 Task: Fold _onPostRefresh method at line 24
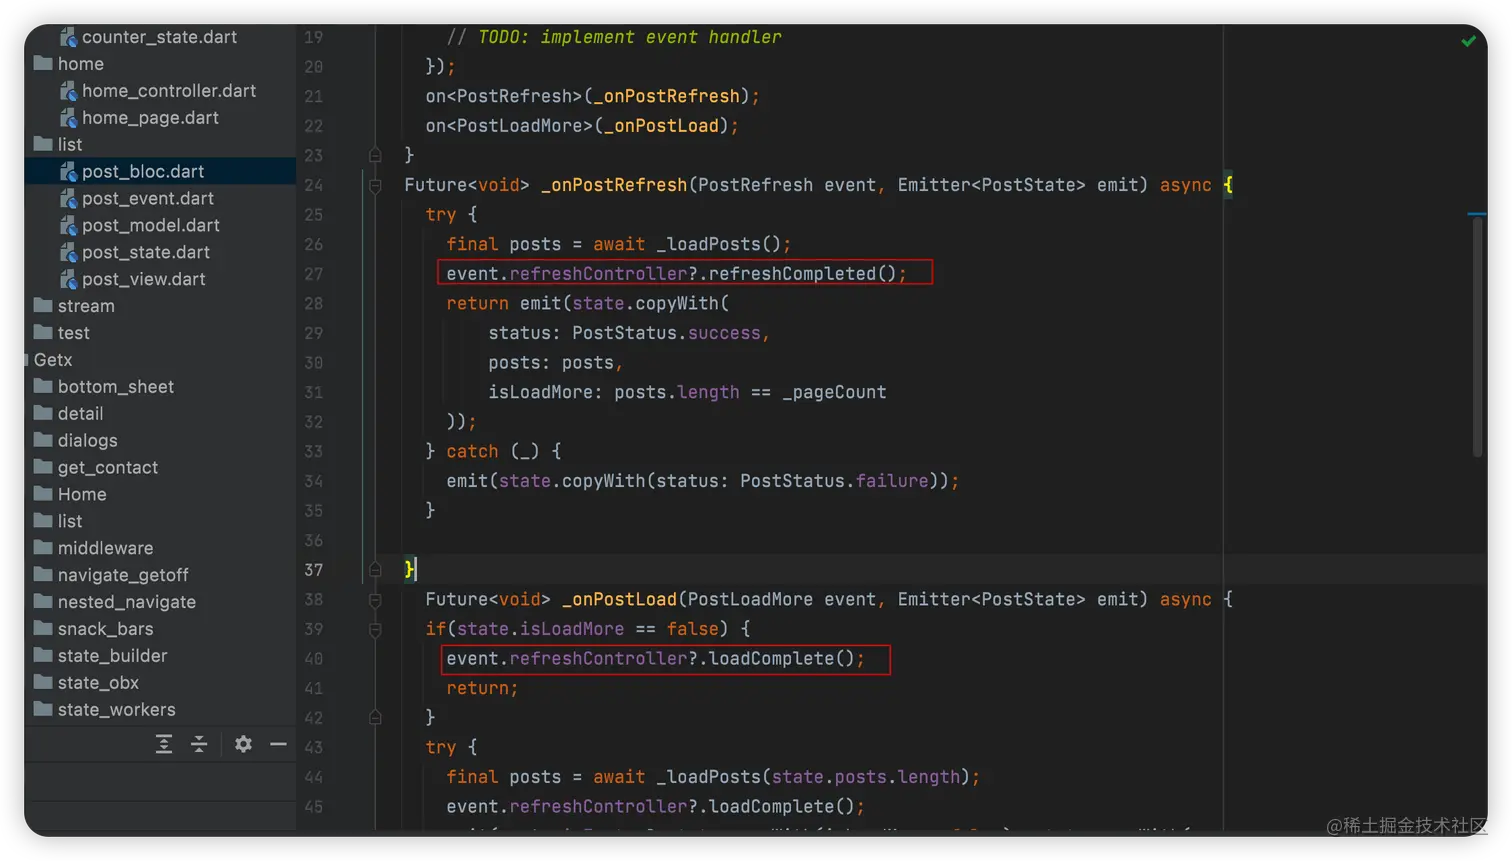tap(375, 185)
